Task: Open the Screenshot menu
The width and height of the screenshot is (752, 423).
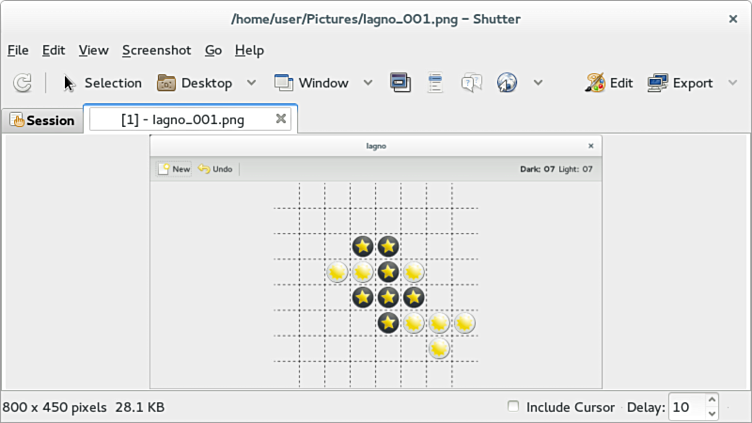Action: point(156,50)
